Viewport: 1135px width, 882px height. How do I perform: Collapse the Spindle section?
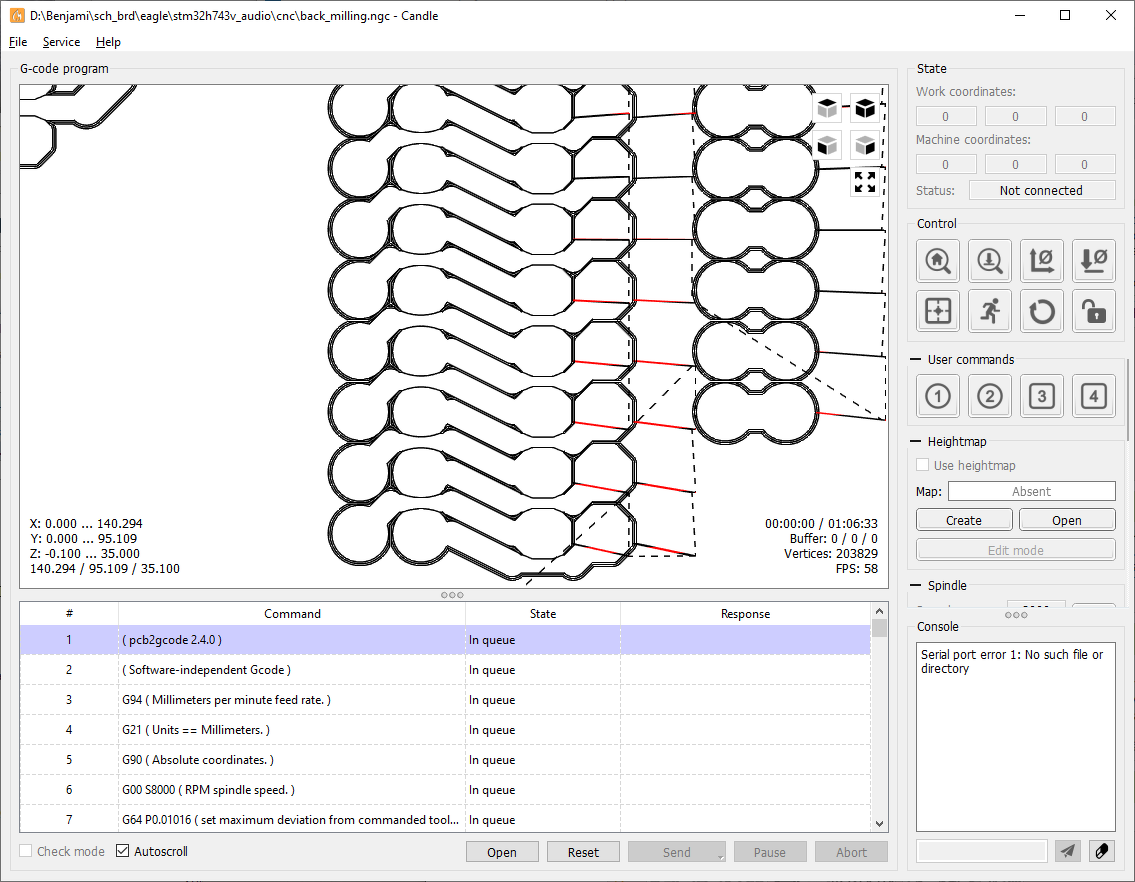point(916,585)
